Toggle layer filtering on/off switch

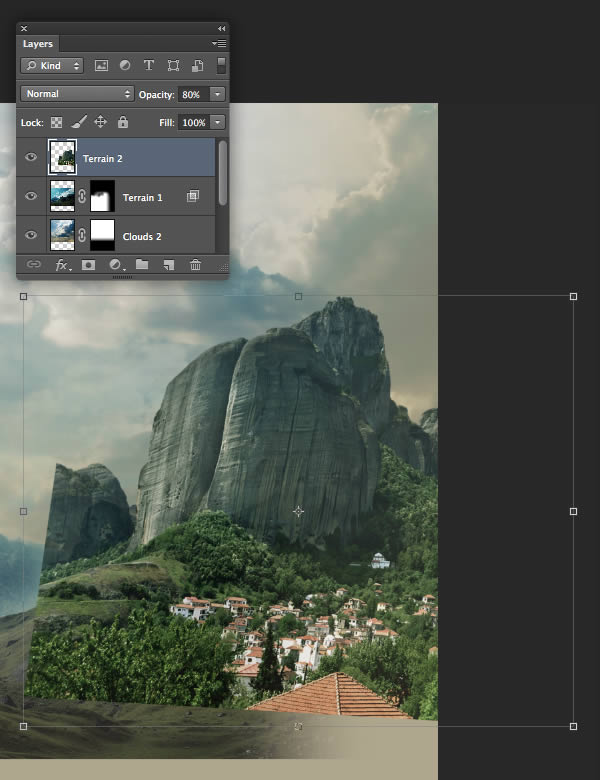pos(221,65)
